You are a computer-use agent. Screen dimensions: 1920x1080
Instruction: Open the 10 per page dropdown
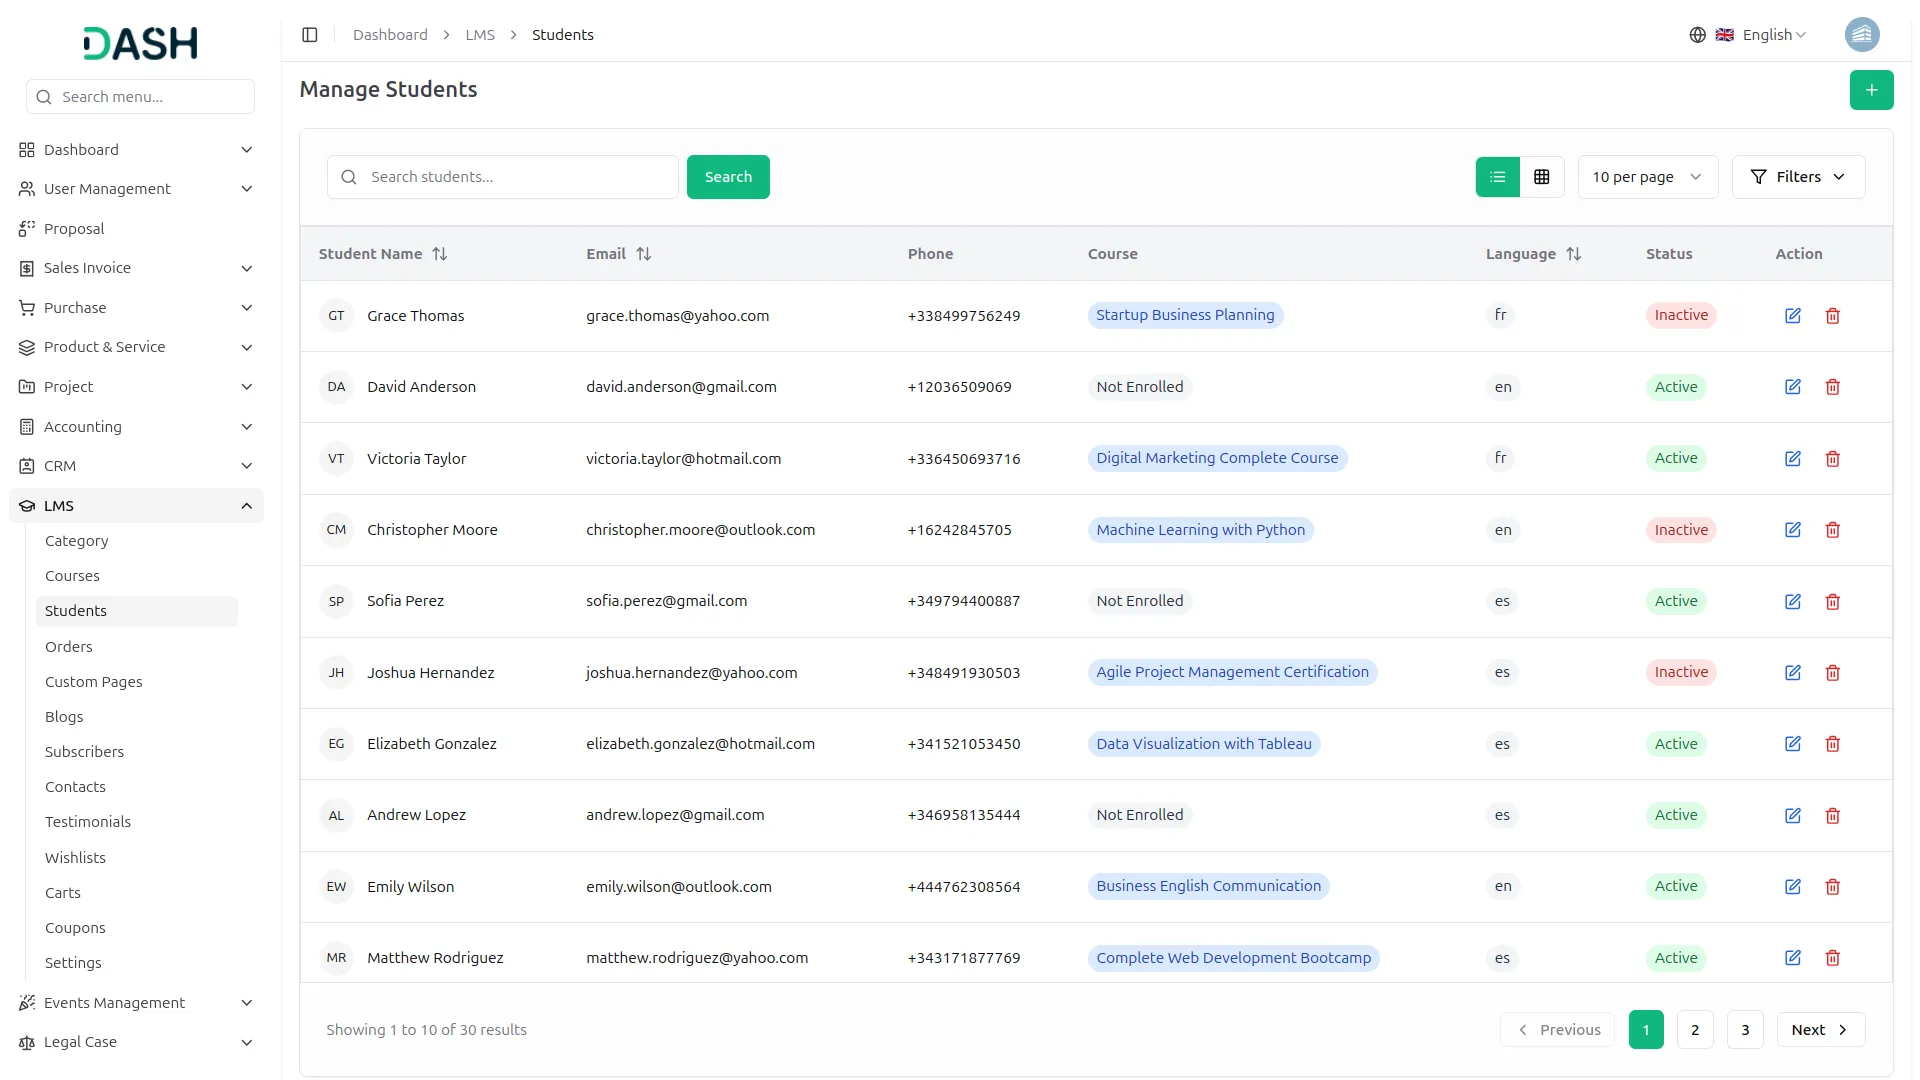pos(1646,177)
